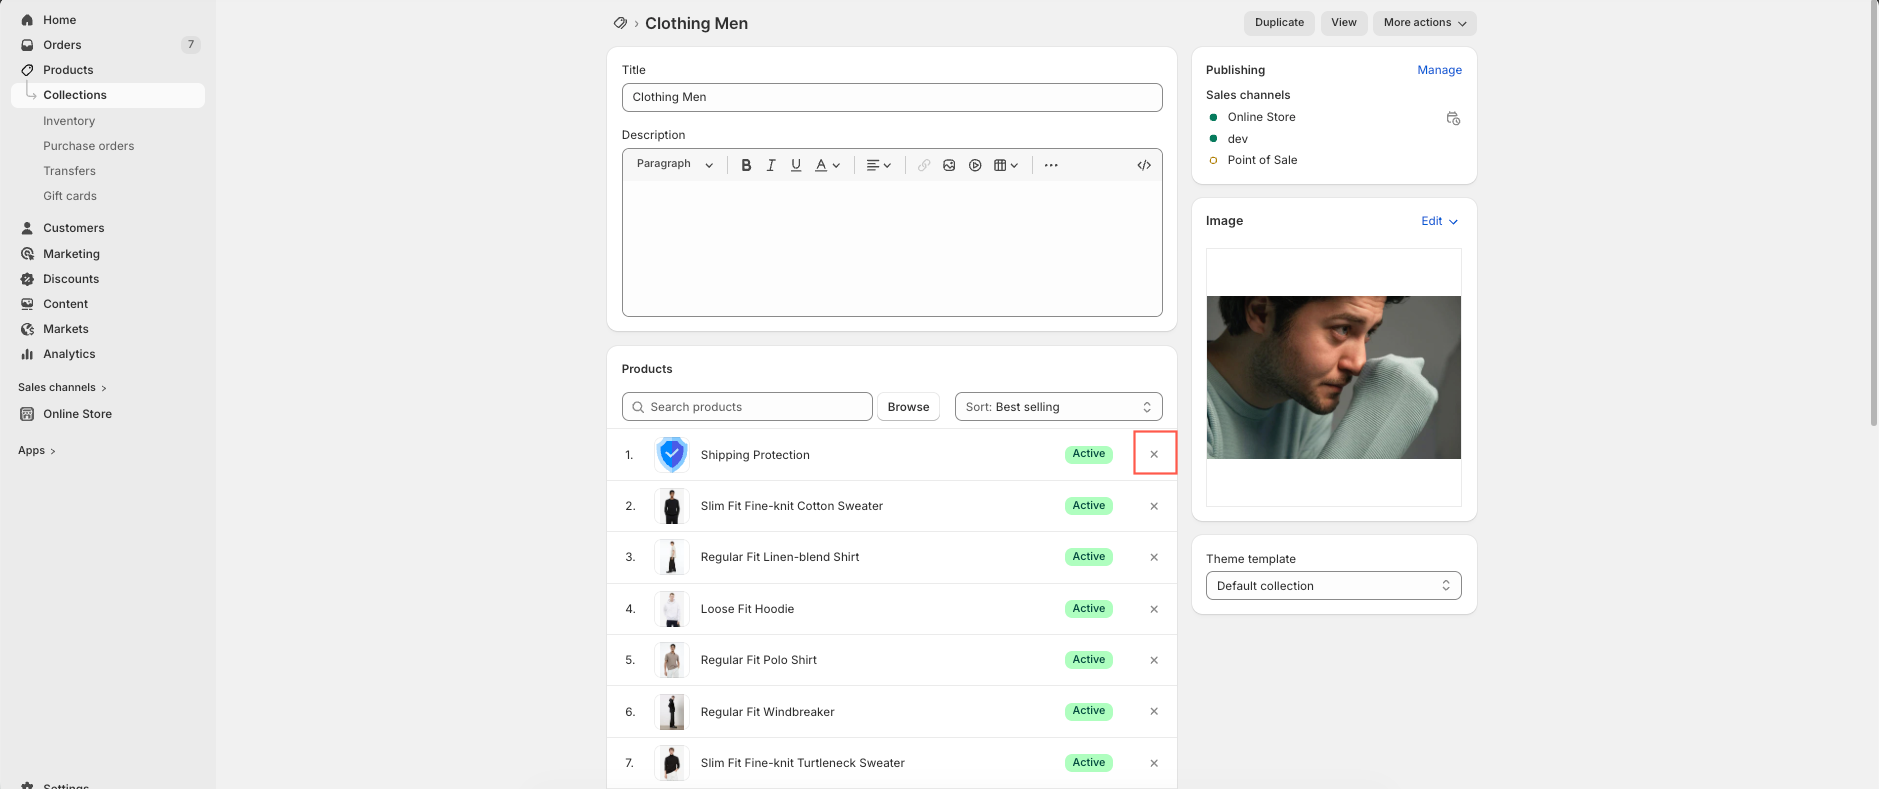Apply italic formatting in description toolbar
Screen dimensions: 1879x789
[x=771, y=165]
